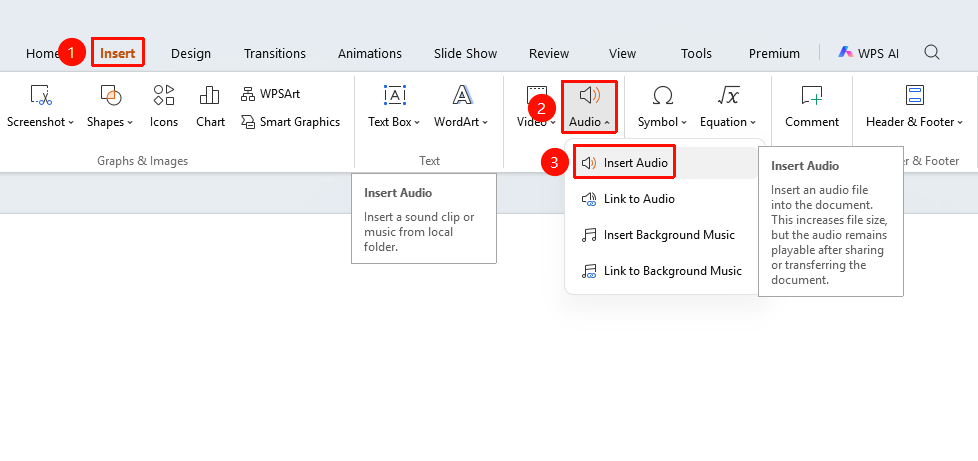Viewport: 978px width, 461px height.
Task: Open the Tools tab
Action: click(696, 54)
